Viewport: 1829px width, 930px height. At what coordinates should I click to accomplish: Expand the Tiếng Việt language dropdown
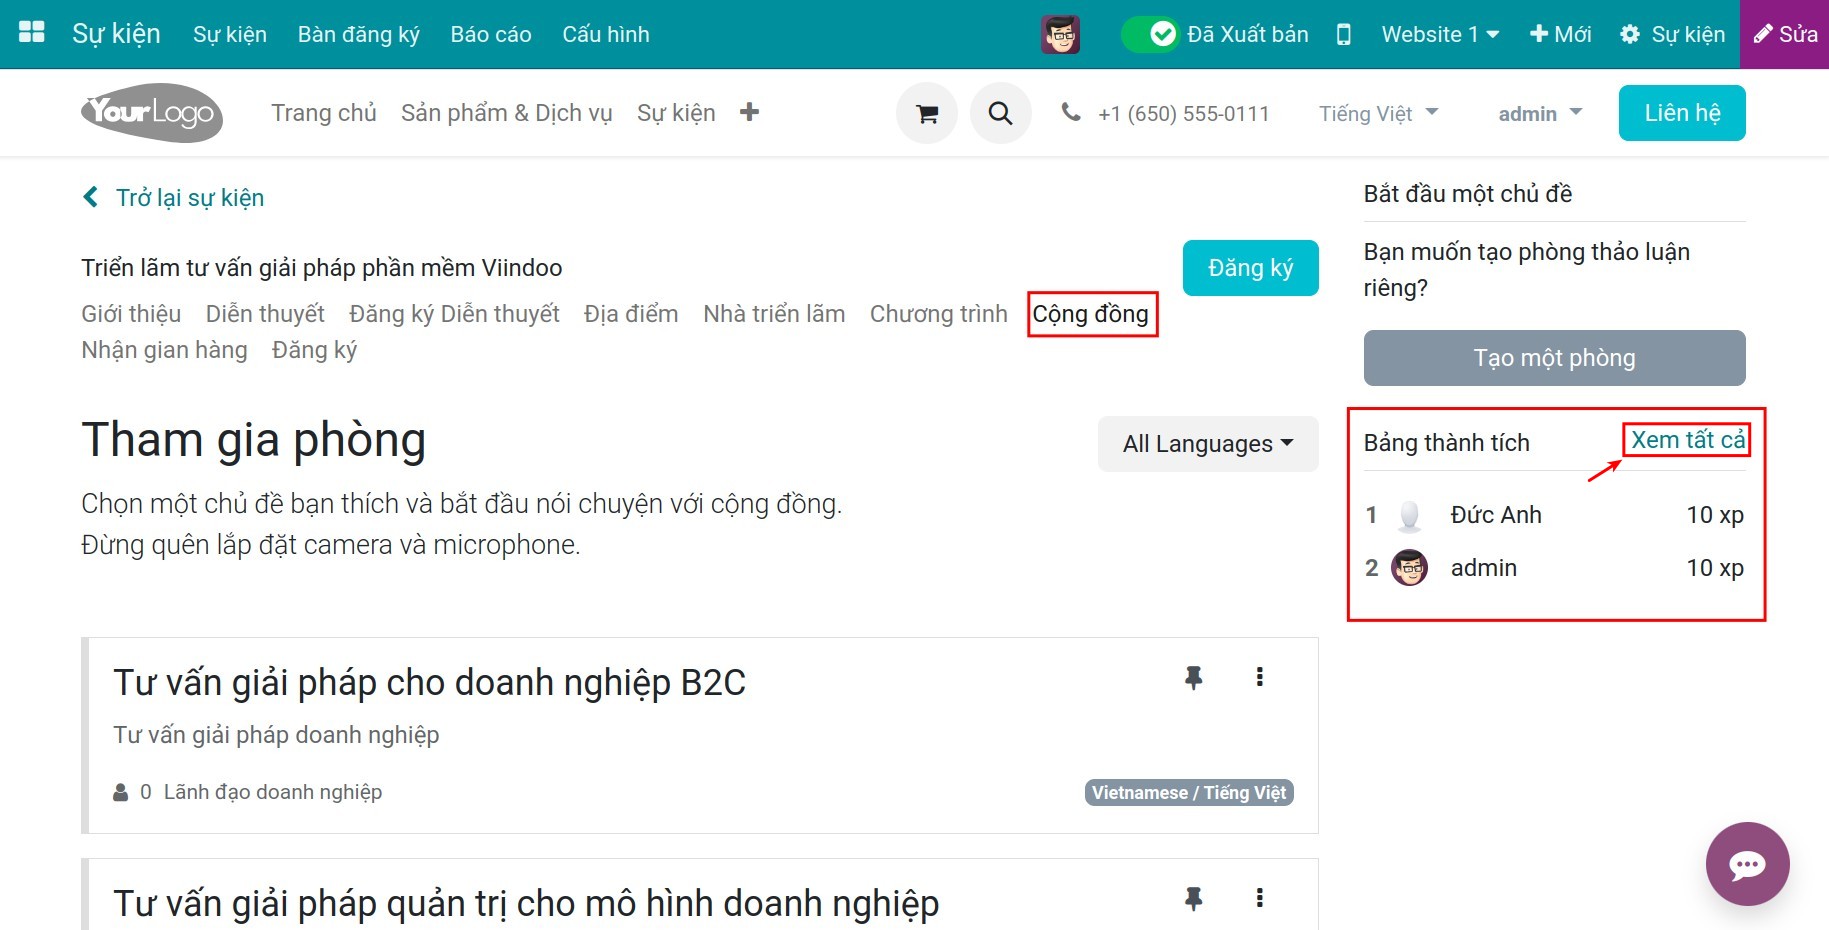[x=1378, y=114]
